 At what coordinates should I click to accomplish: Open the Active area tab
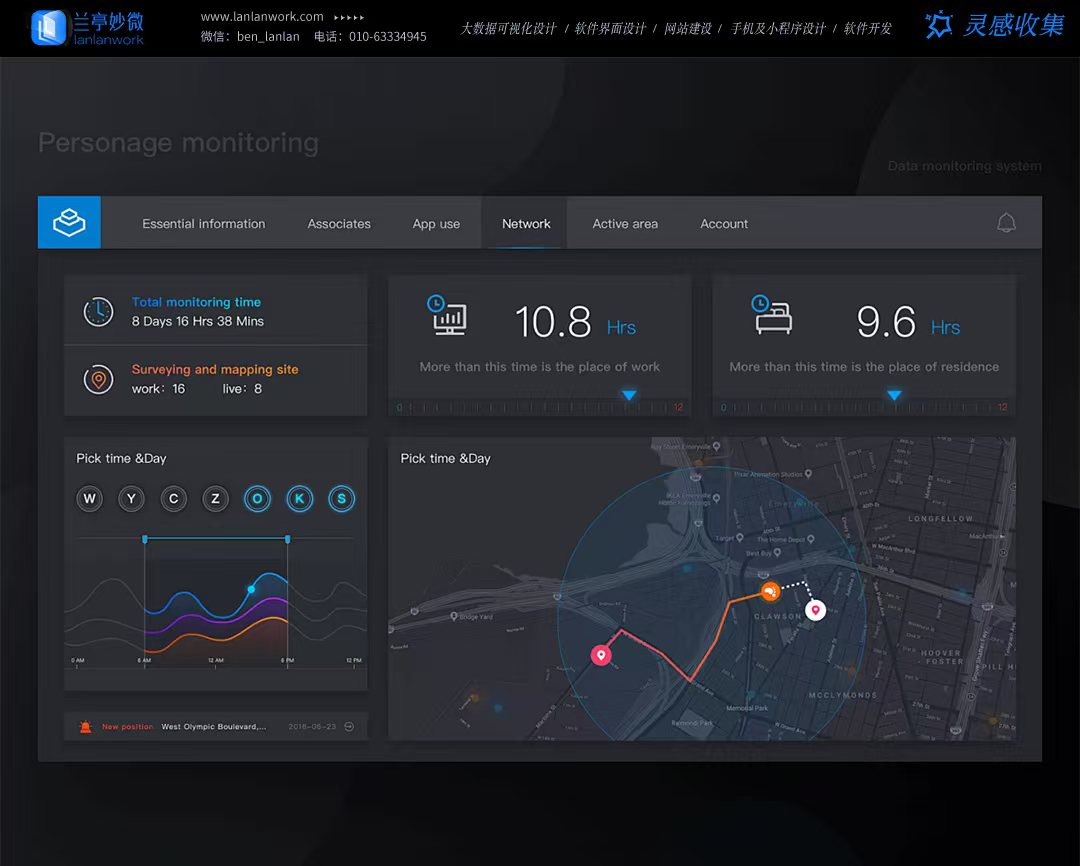coord(625,224)
